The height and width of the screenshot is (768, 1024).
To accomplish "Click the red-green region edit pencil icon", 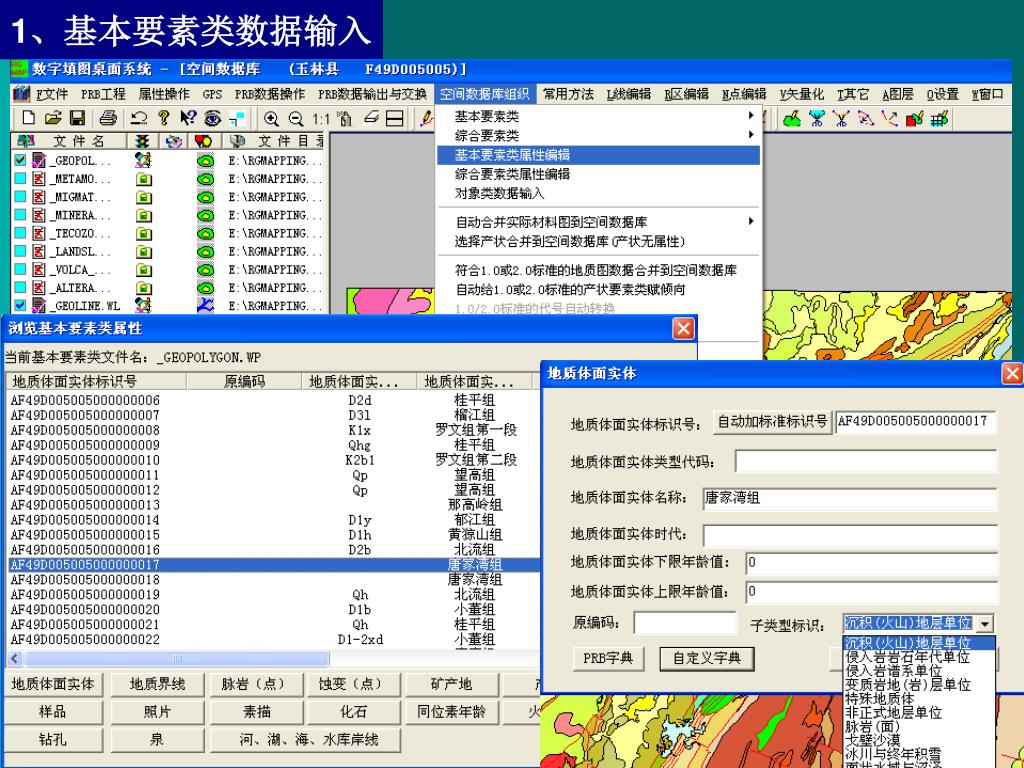I will (x=914, y=118).
